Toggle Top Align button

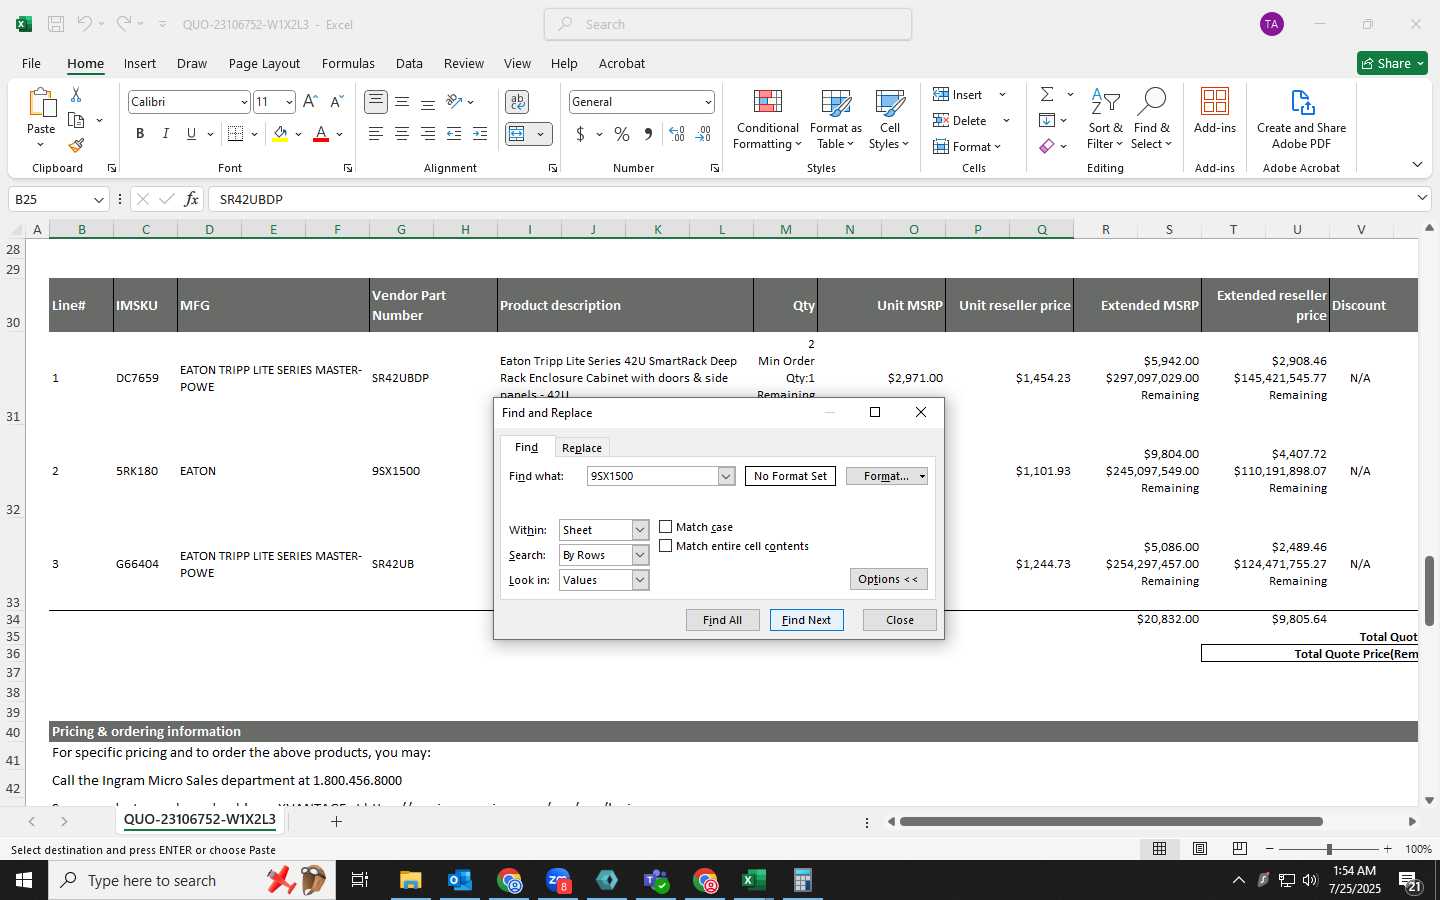pos(376,102)
